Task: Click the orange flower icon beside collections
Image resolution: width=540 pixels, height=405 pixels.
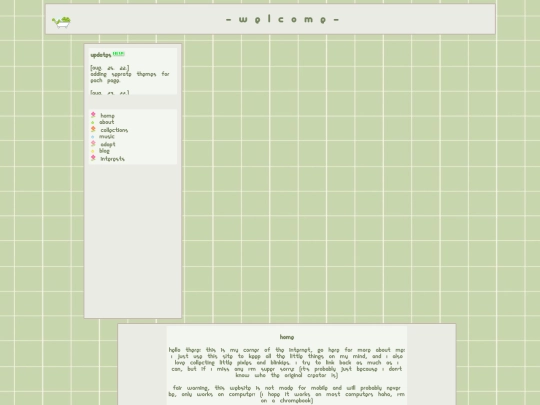Action: pyautogui.click(x=93, y=129)
